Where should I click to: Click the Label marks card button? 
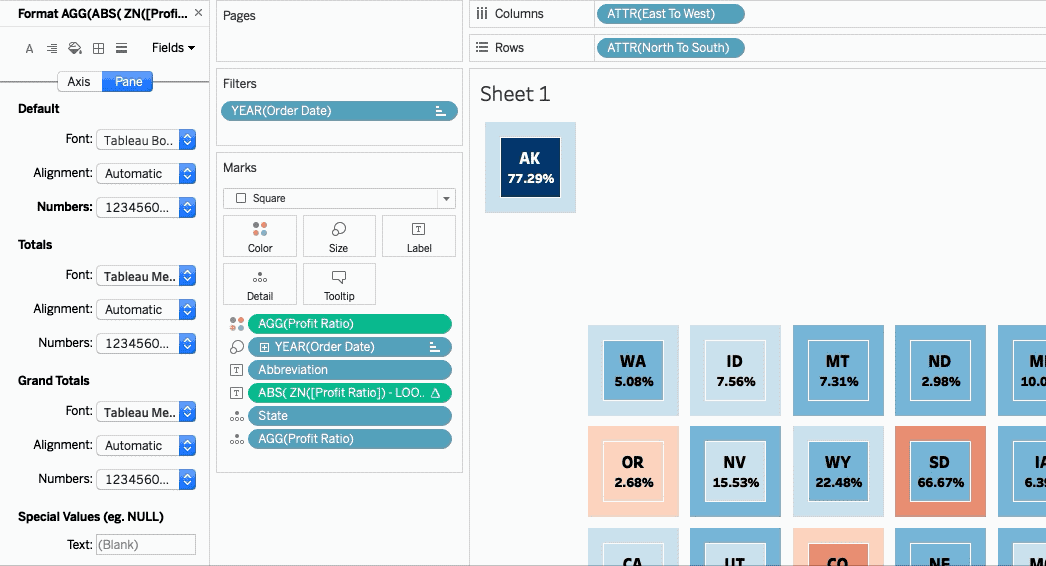419,236
